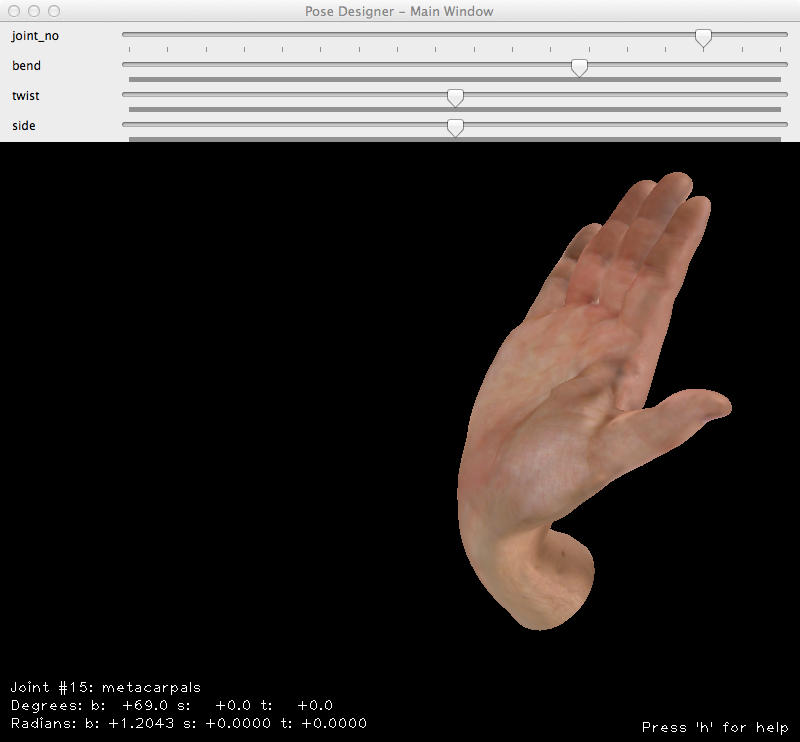Click the joint_no slider handle

point(703,38)
